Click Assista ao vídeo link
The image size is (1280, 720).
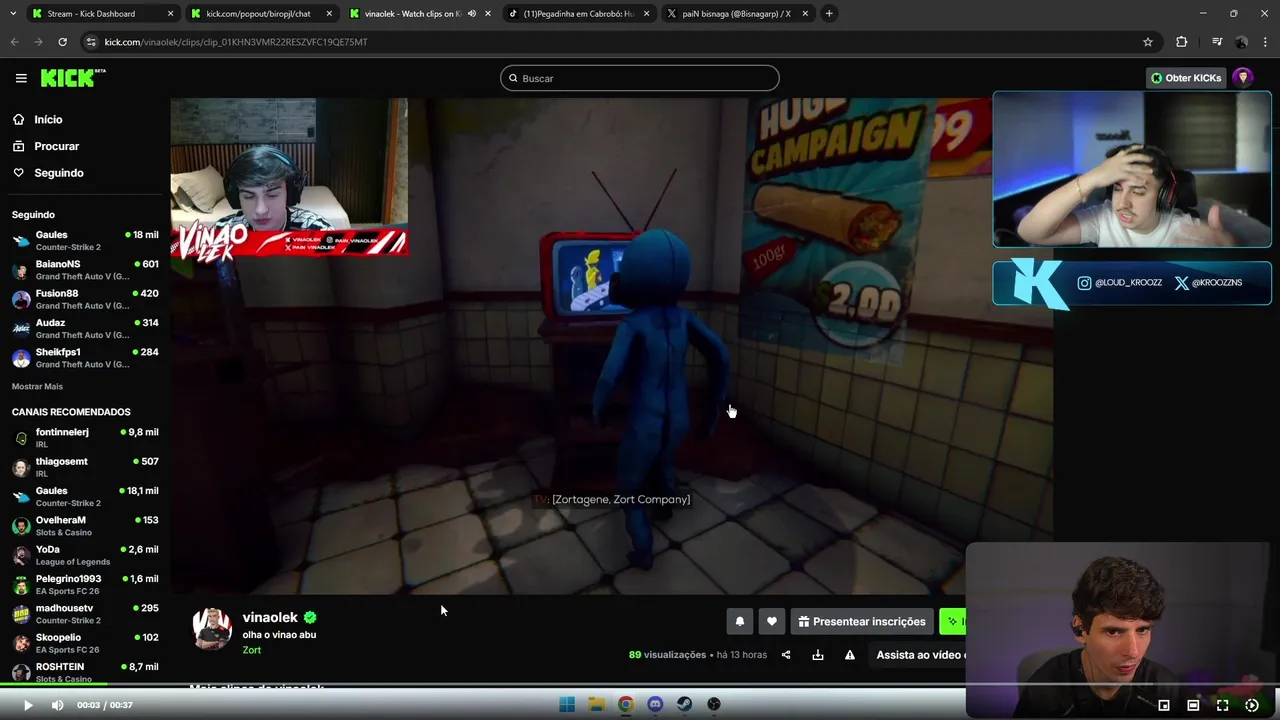coord(920,655)
